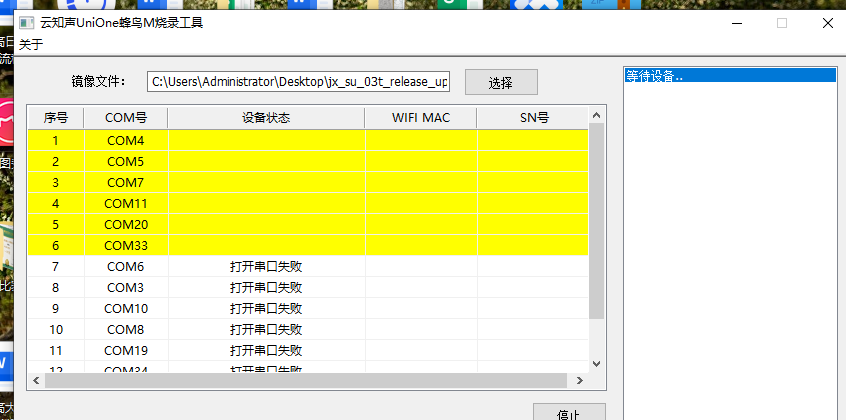The height and width of the screenshot is (420, 846).
Task: Focus the 镜像文件 path input field
Action: [298, 82]
